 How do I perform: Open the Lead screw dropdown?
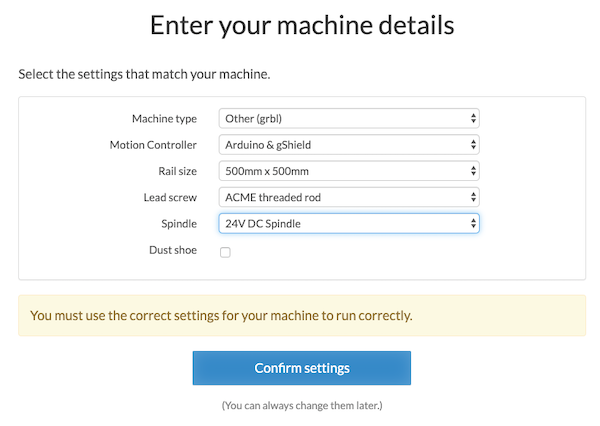[x=348, y=197]
